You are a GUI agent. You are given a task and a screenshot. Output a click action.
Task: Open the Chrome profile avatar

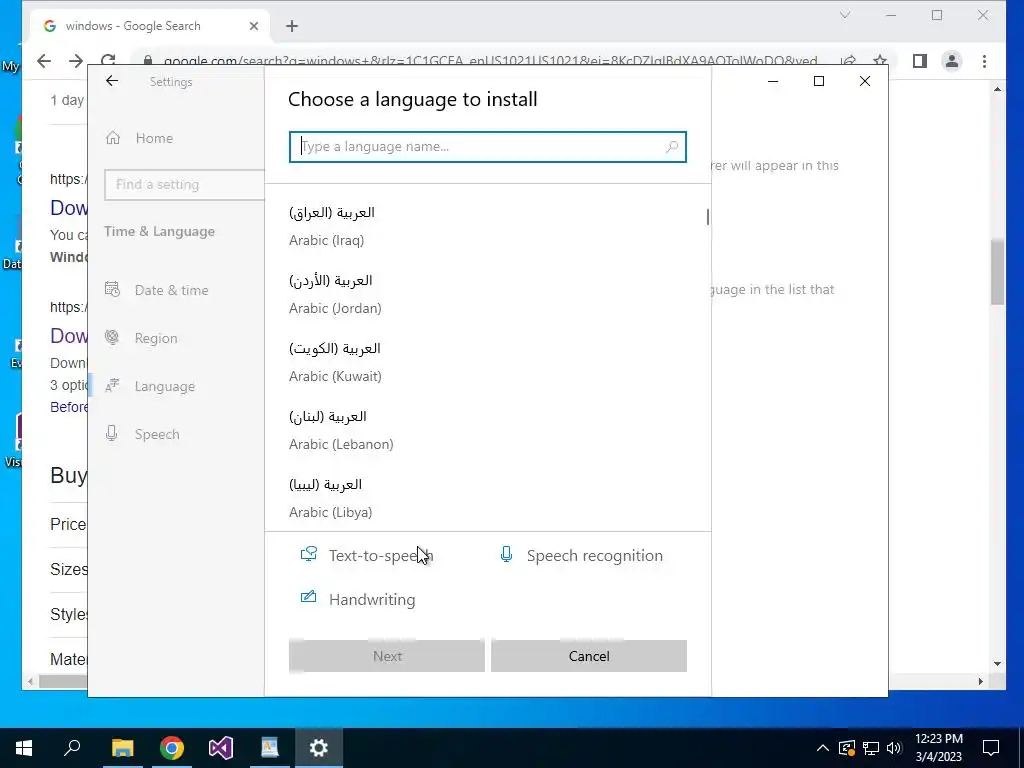coord(952,61)
